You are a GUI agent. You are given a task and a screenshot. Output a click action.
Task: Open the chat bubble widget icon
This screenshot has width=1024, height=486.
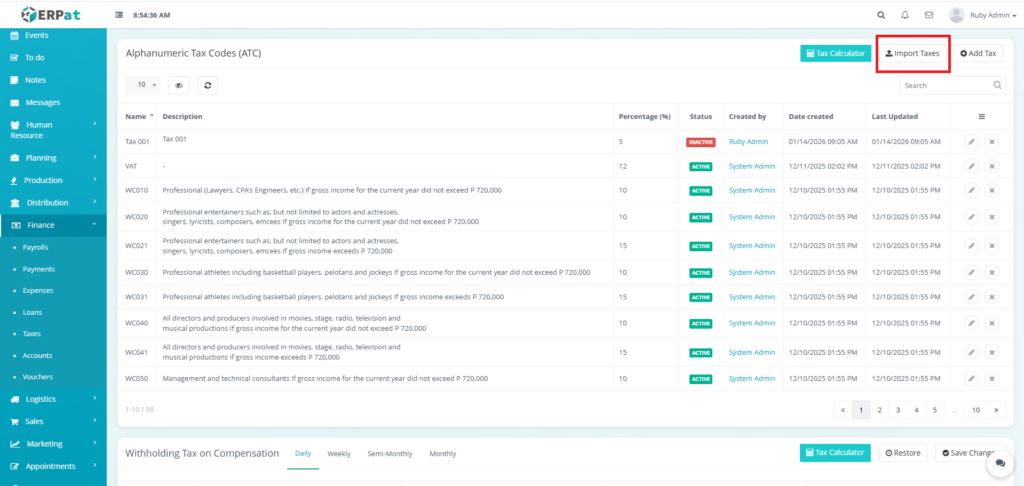pos(998,464)
